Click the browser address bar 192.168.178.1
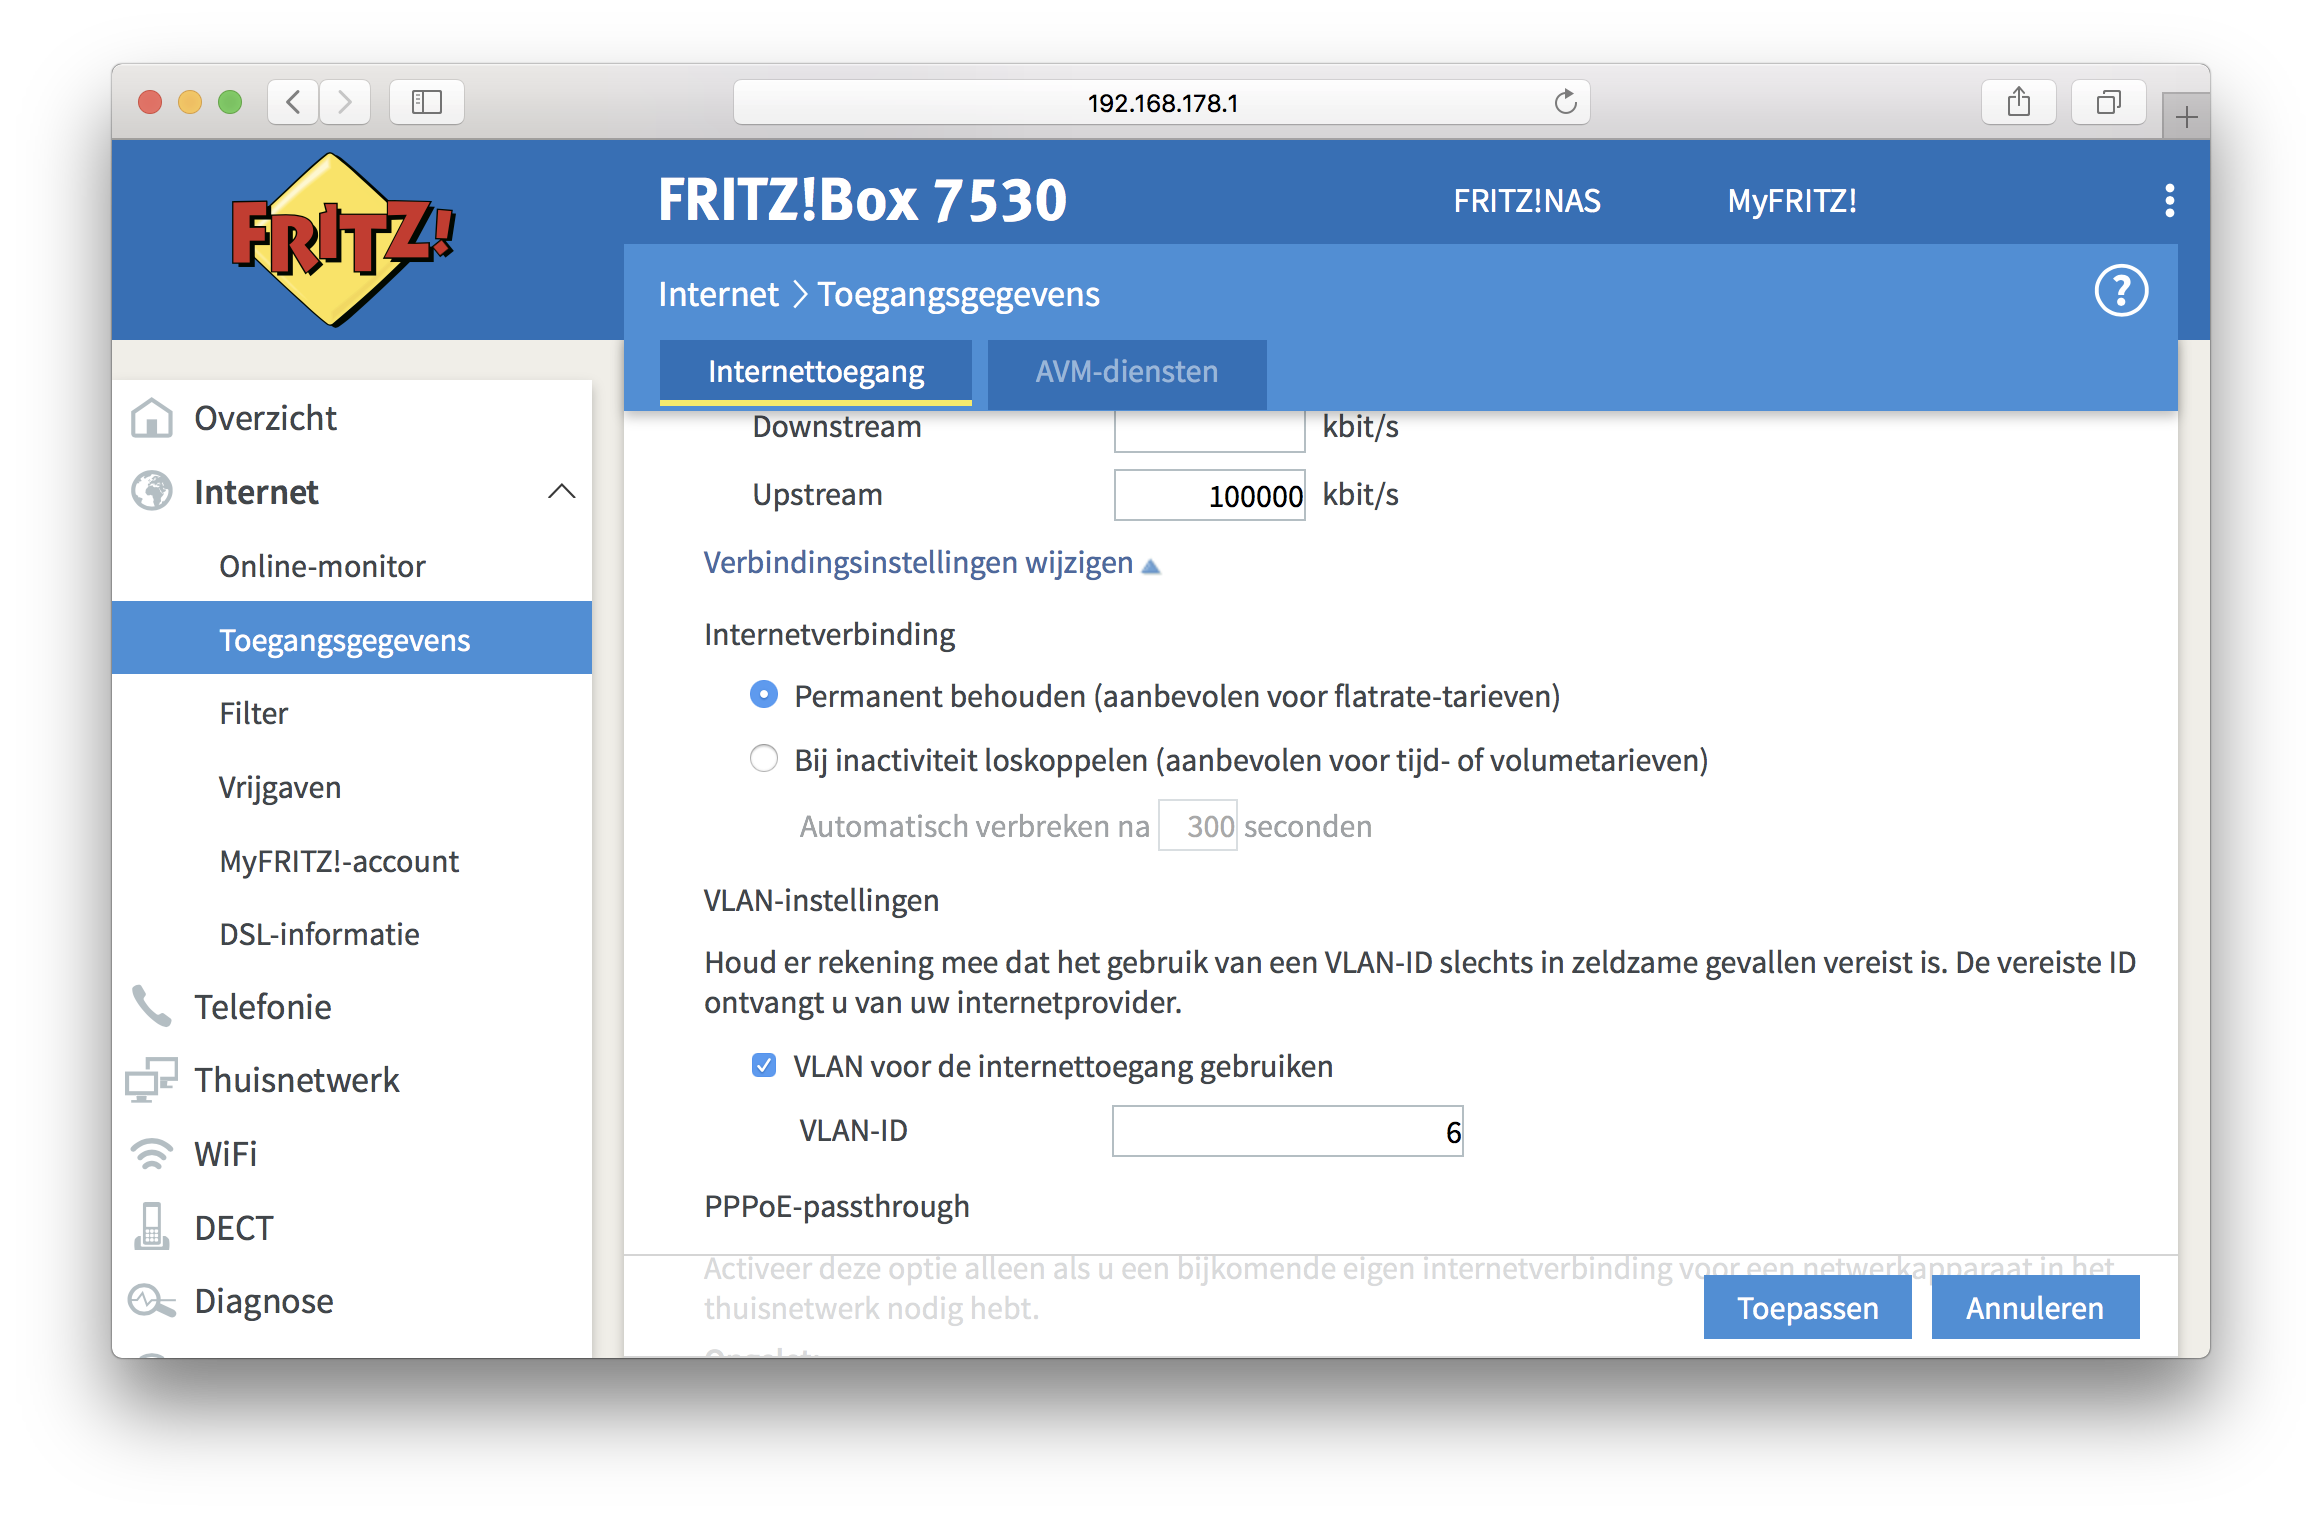 (1162, 102)
